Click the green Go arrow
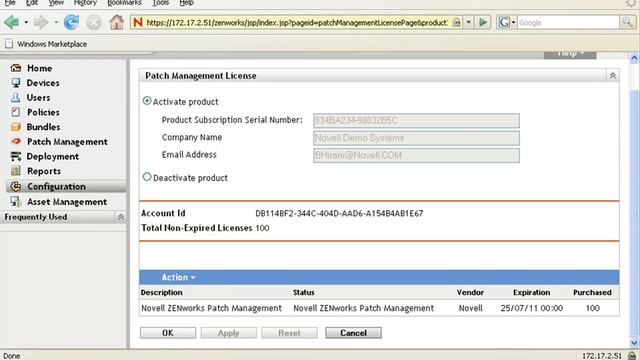 pos(483,22)
